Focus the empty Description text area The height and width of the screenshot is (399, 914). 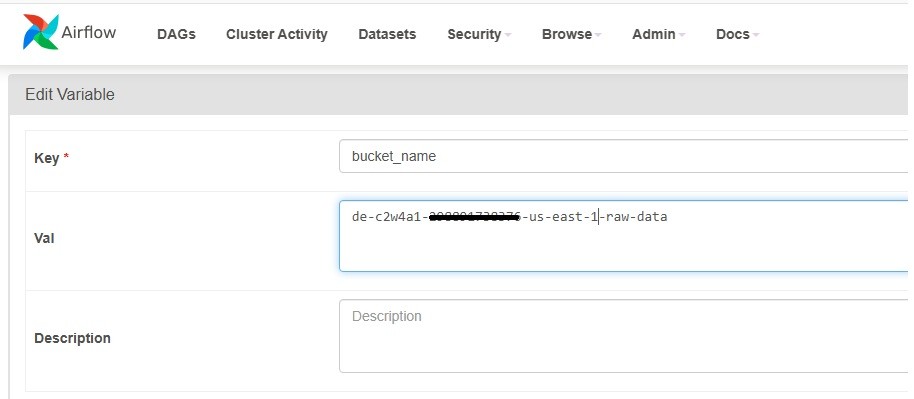click(x=623, y=336)
